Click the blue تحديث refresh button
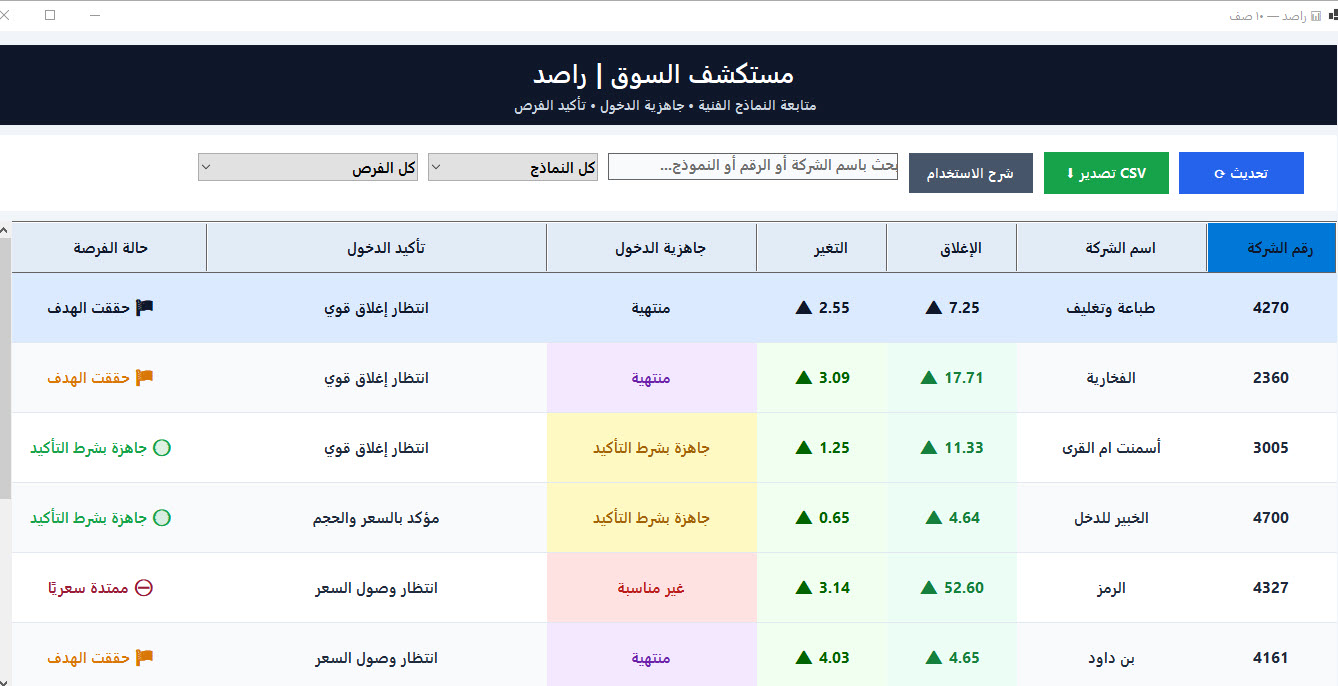This screenshot has height=686, width=1338. 1241,173
